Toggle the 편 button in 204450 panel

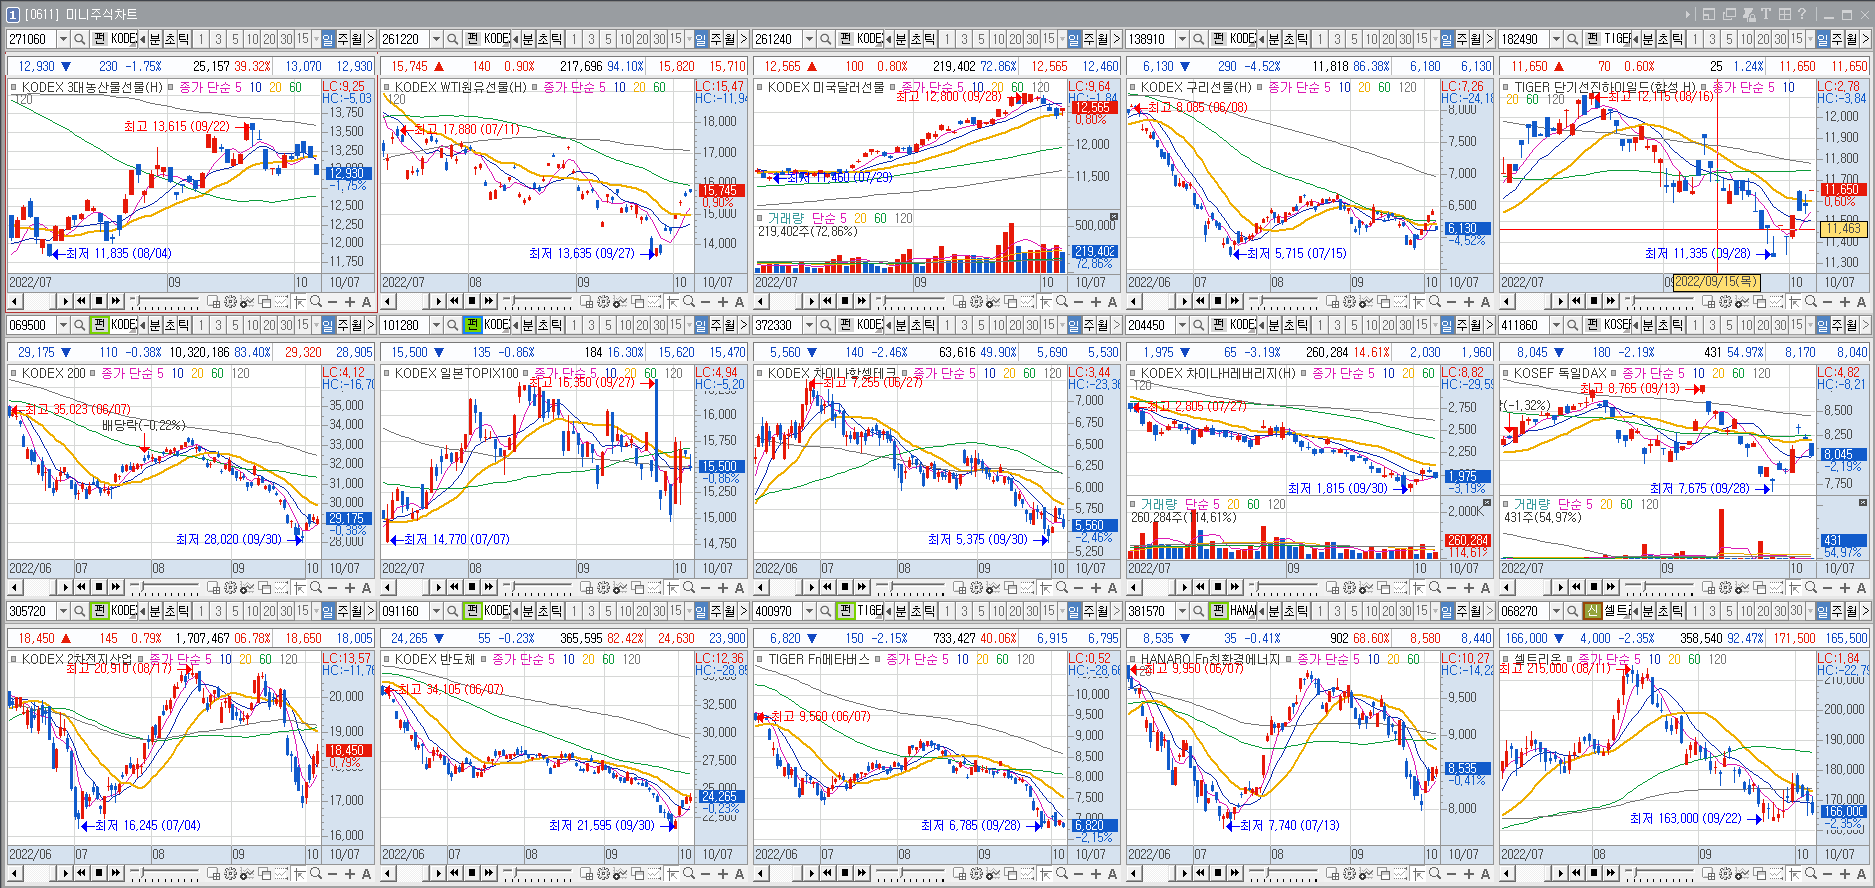coord(1218,325)
